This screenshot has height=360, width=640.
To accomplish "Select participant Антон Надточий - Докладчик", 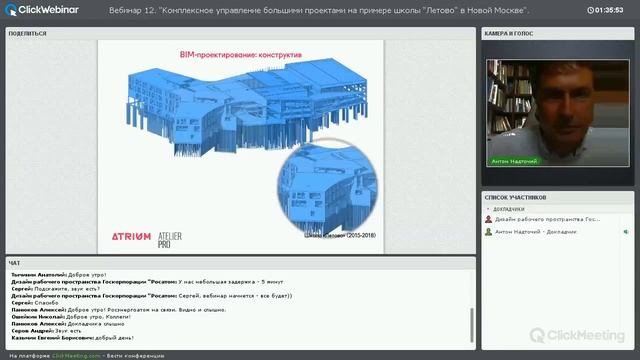I will click(536, 232).
